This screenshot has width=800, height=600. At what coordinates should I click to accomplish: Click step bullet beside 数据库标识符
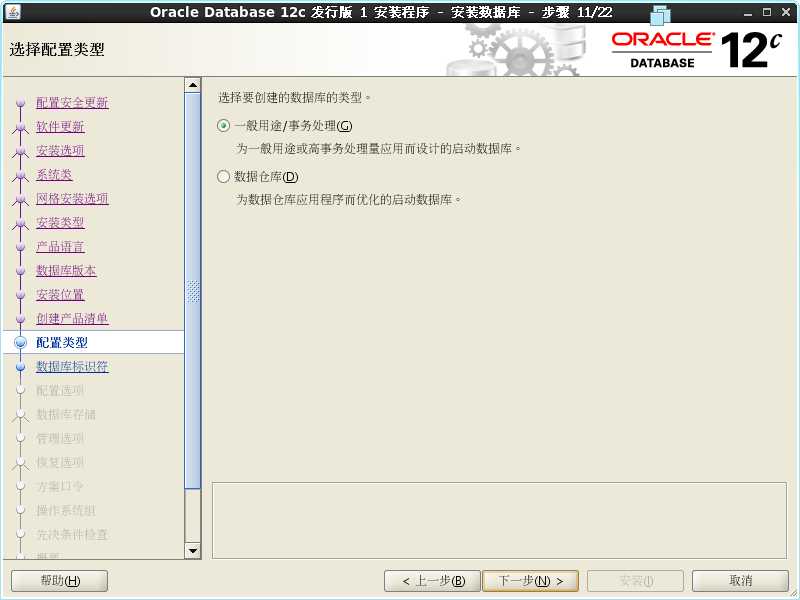pos(20,366)
